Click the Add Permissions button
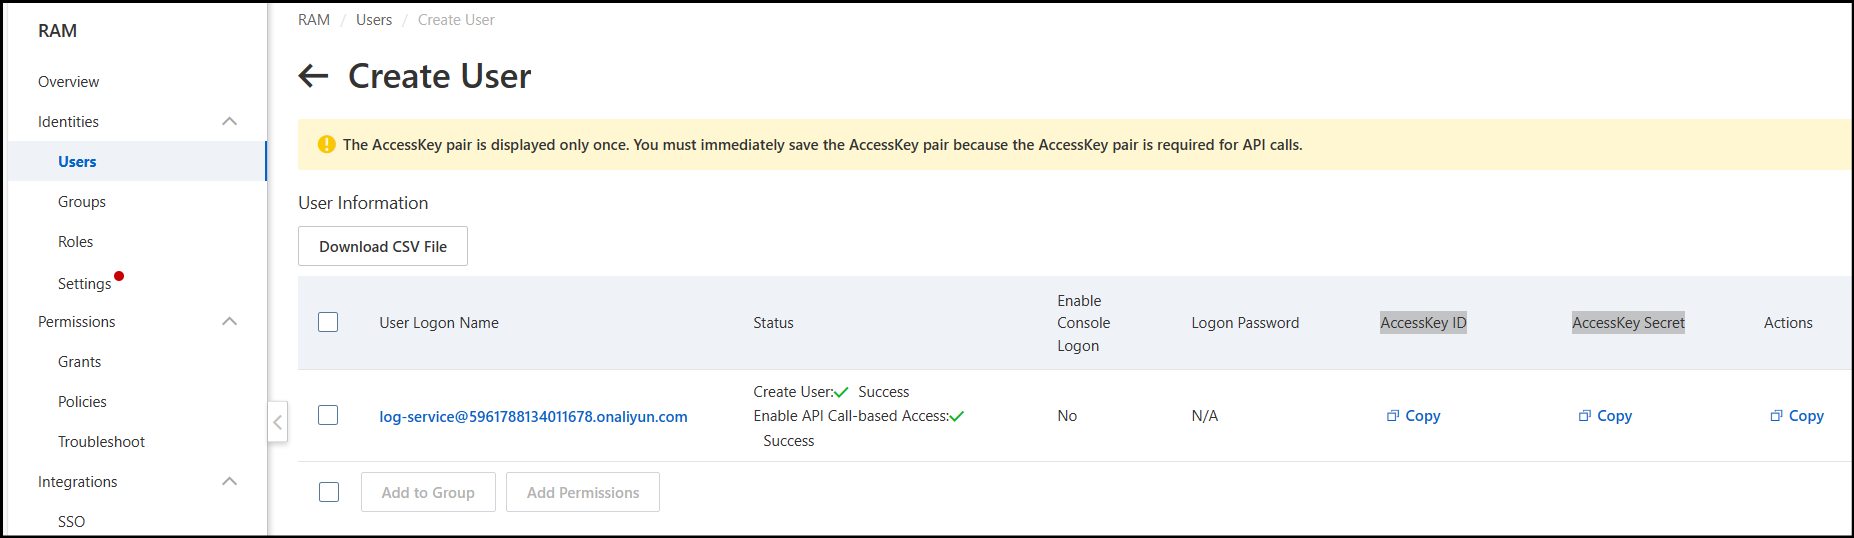 (583, 492)
